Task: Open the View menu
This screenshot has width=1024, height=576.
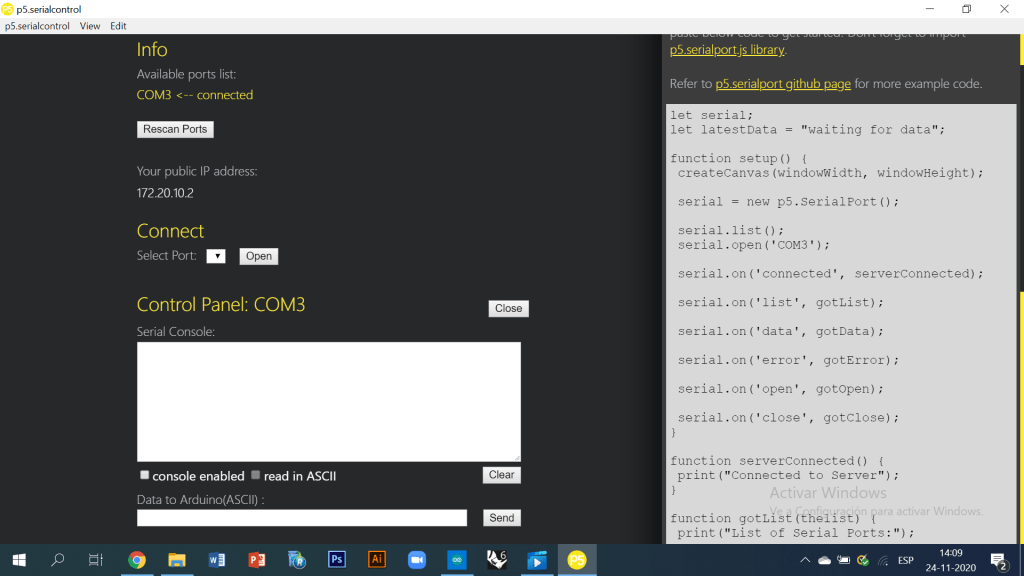Action: tap(90, 26)
